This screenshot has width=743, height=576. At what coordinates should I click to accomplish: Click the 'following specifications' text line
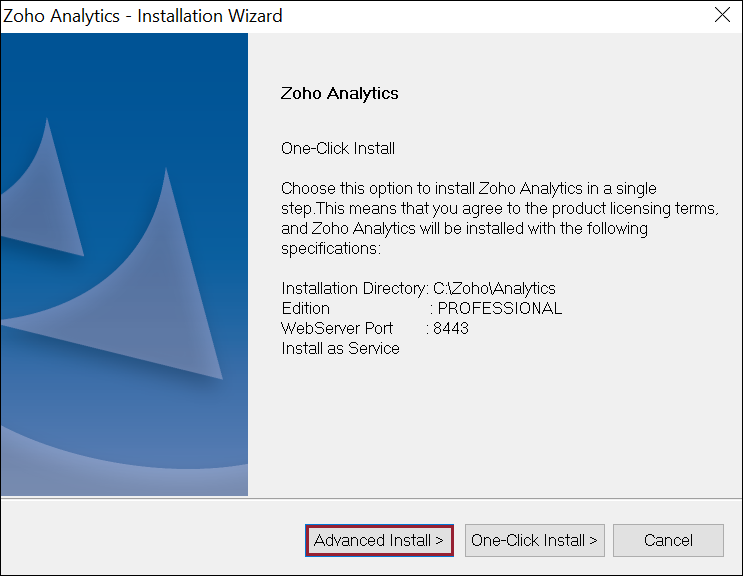331,248
